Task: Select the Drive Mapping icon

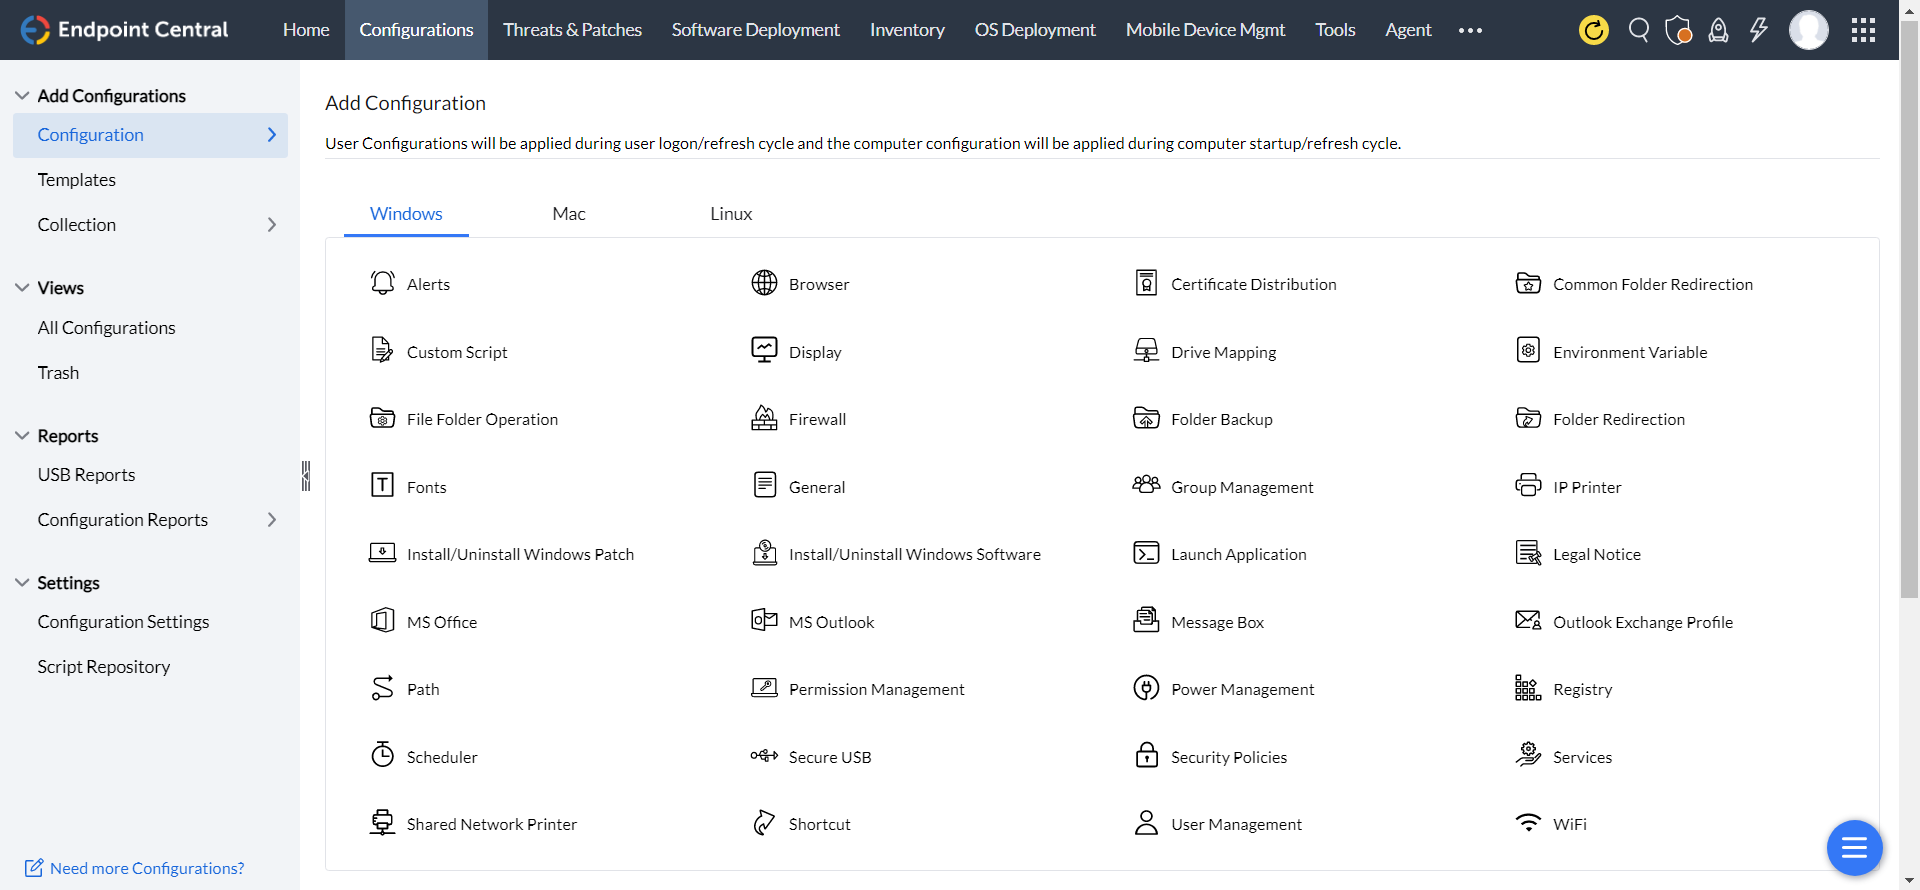Action: point(1146,350)
